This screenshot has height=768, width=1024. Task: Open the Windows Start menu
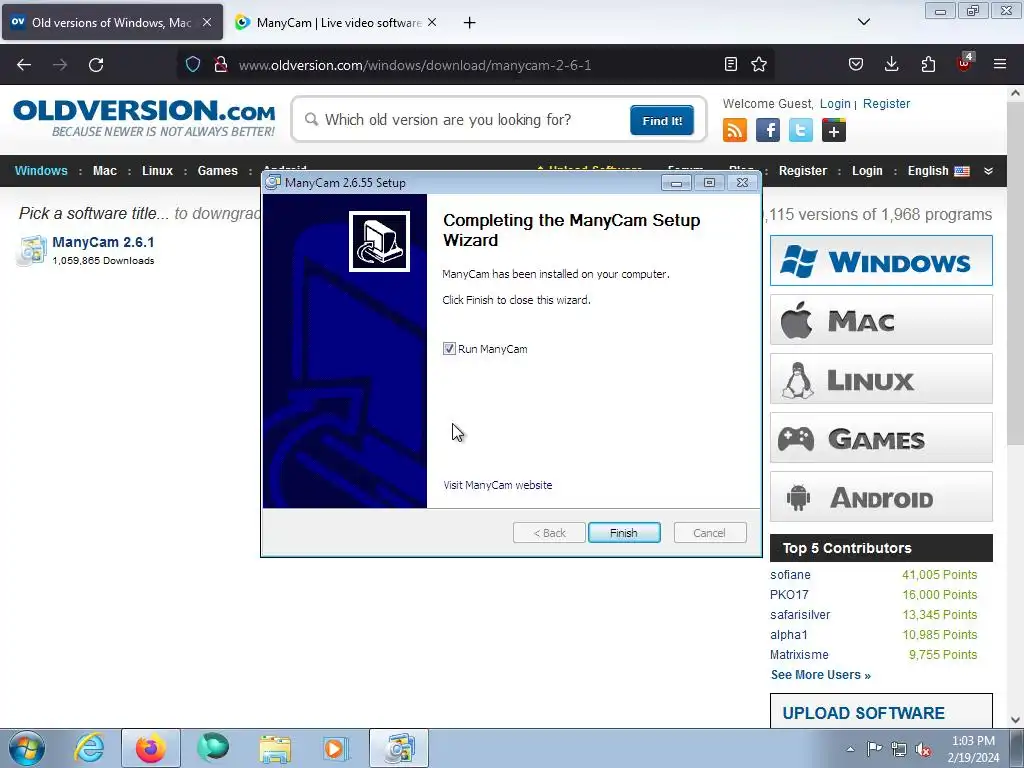coord(26,748)
